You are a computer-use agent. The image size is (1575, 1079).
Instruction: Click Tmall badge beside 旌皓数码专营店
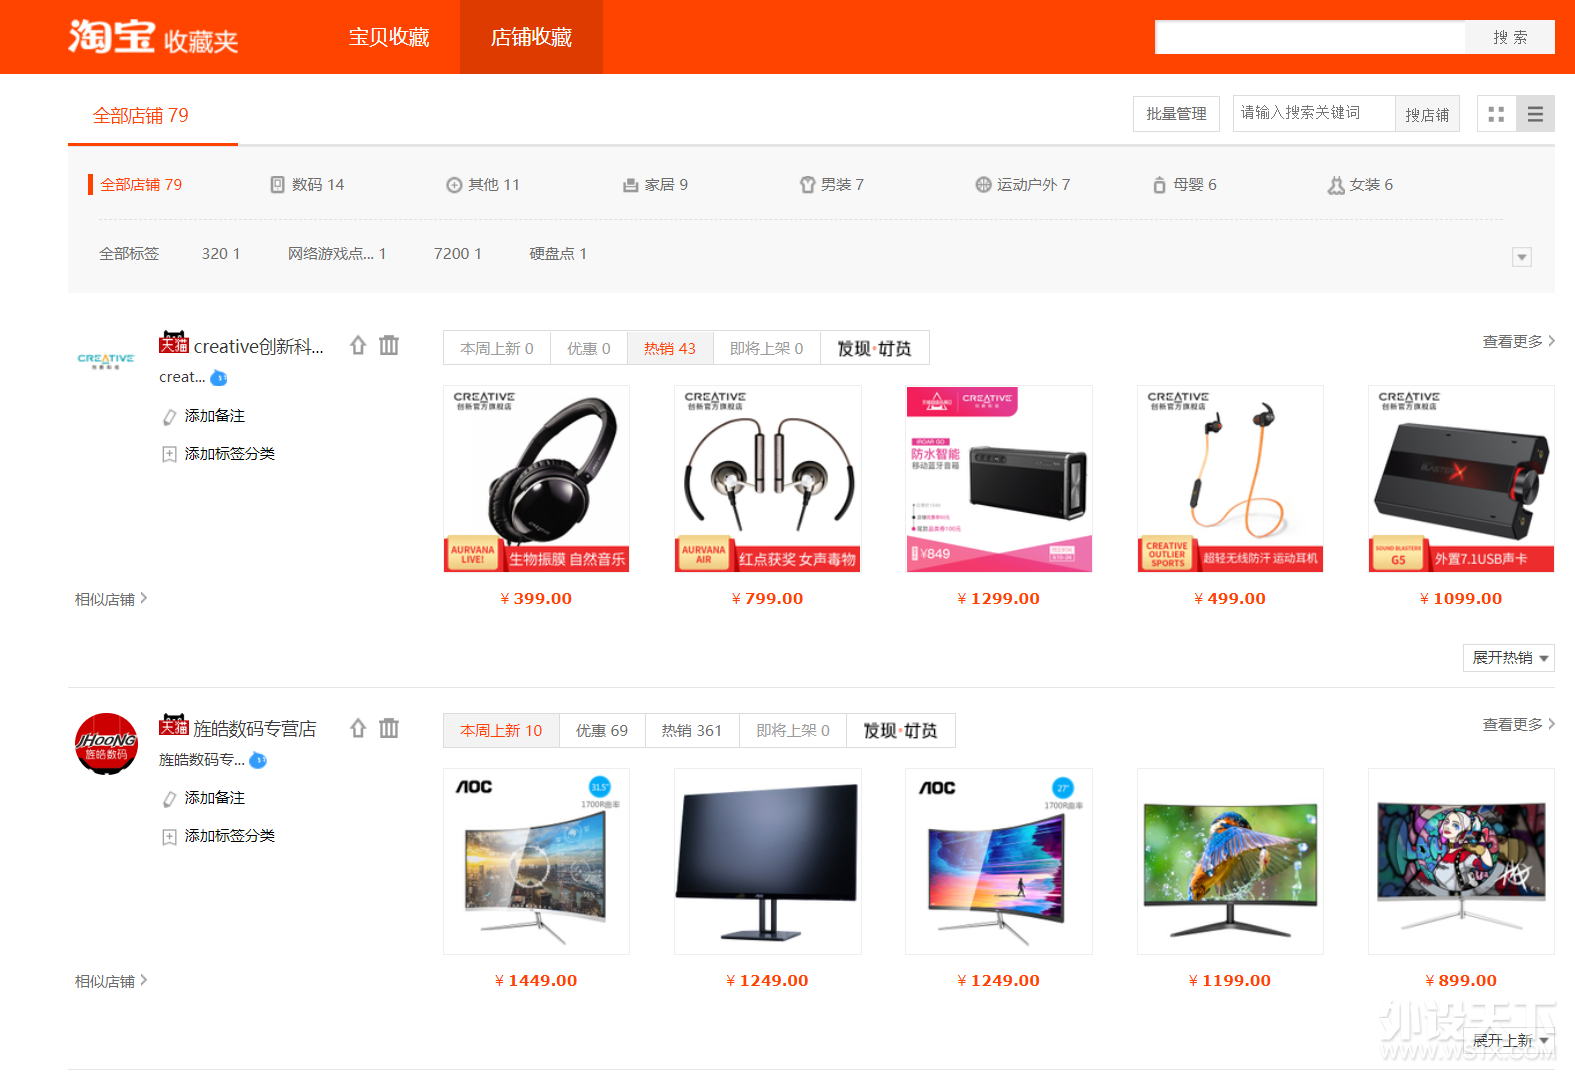point(174,725)
